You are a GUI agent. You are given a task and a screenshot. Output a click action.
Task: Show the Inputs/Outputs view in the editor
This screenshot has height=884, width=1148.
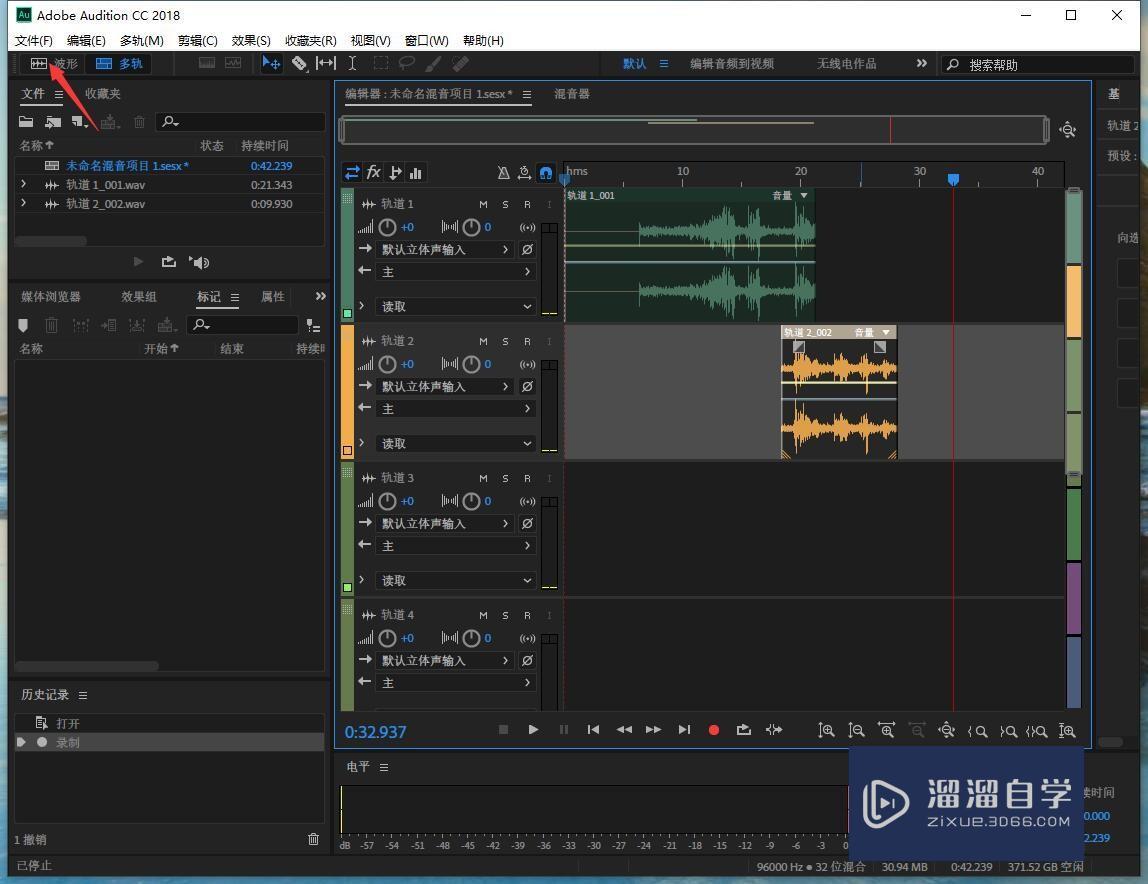[352, 173]
